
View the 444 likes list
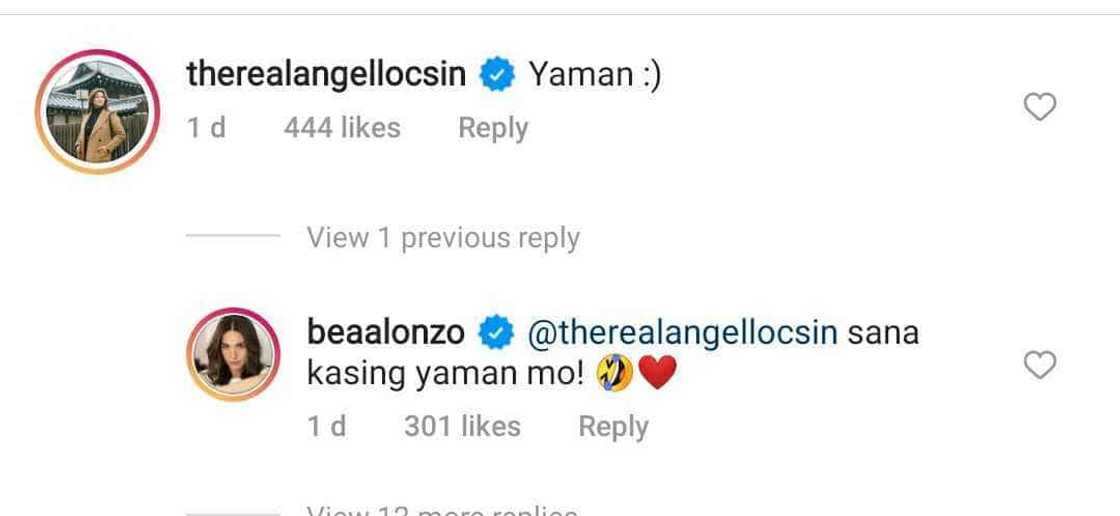tap(342, 128)
